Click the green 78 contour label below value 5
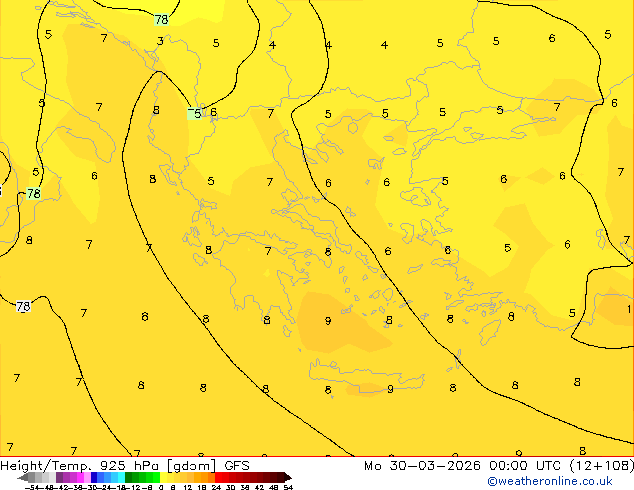The image size is (634, 490). 34,194
